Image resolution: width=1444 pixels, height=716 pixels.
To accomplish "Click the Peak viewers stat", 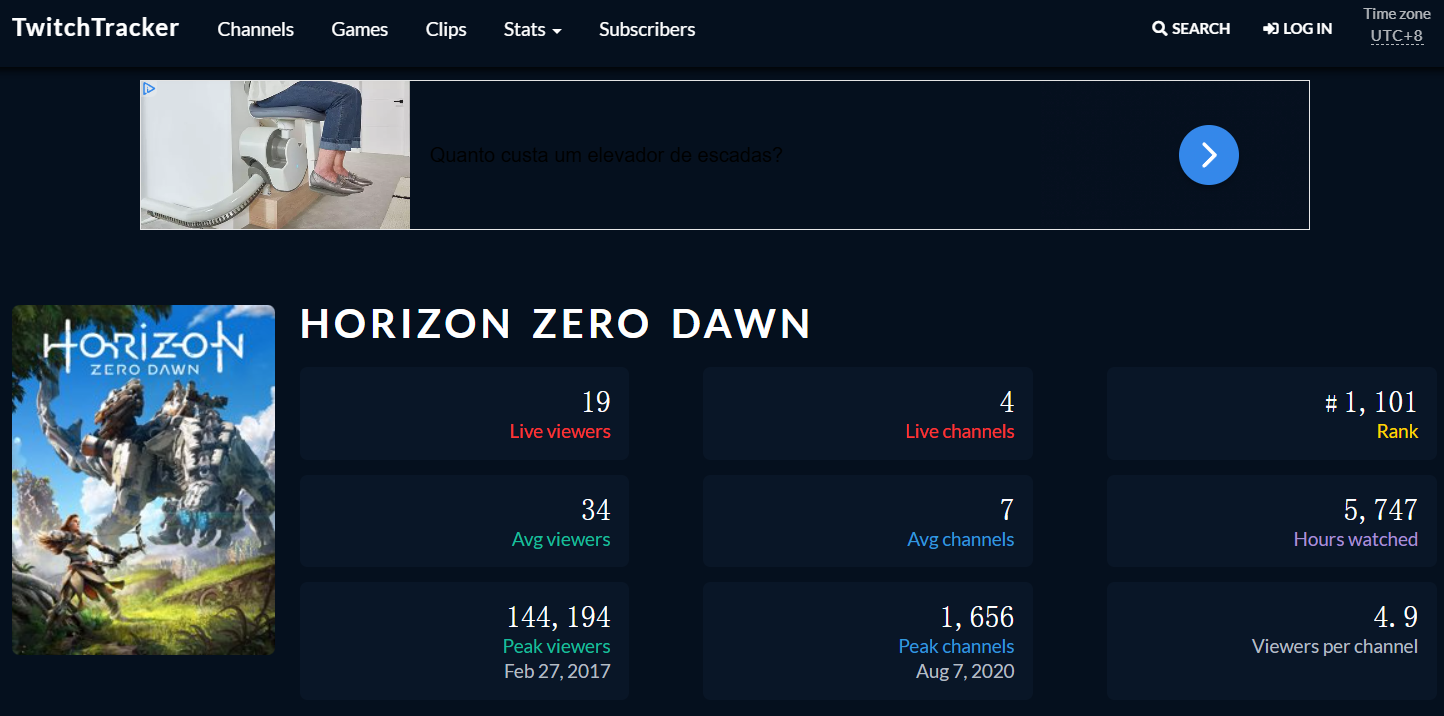I will pos(464,640).
